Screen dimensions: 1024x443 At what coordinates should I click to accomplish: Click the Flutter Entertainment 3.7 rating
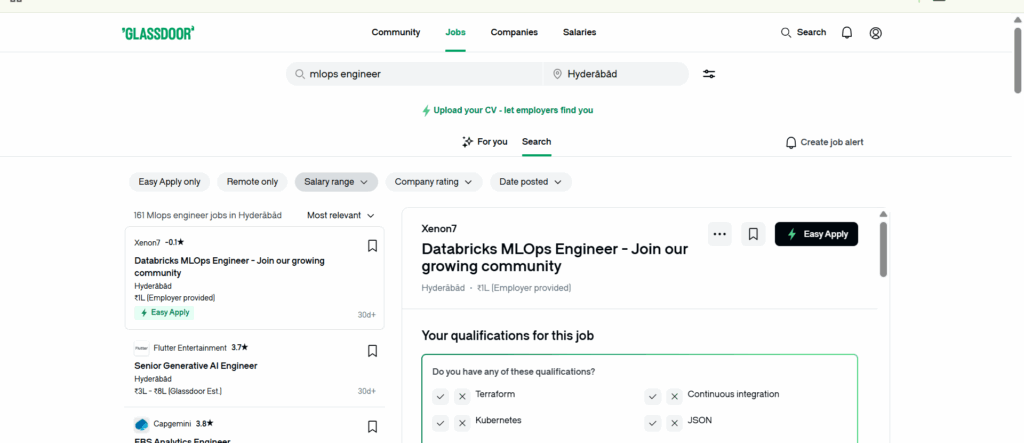(x=240, y=348)
